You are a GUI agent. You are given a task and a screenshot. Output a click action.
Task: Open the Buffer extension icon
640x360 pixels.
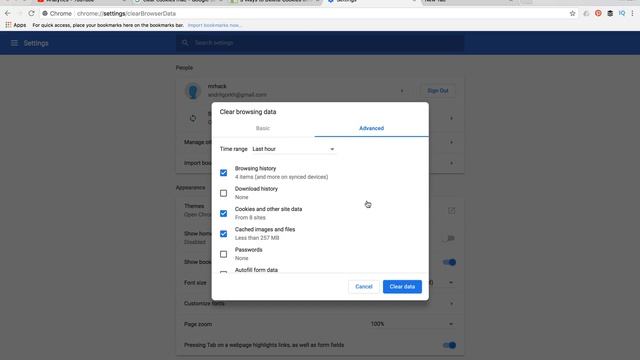coord(610,13)
